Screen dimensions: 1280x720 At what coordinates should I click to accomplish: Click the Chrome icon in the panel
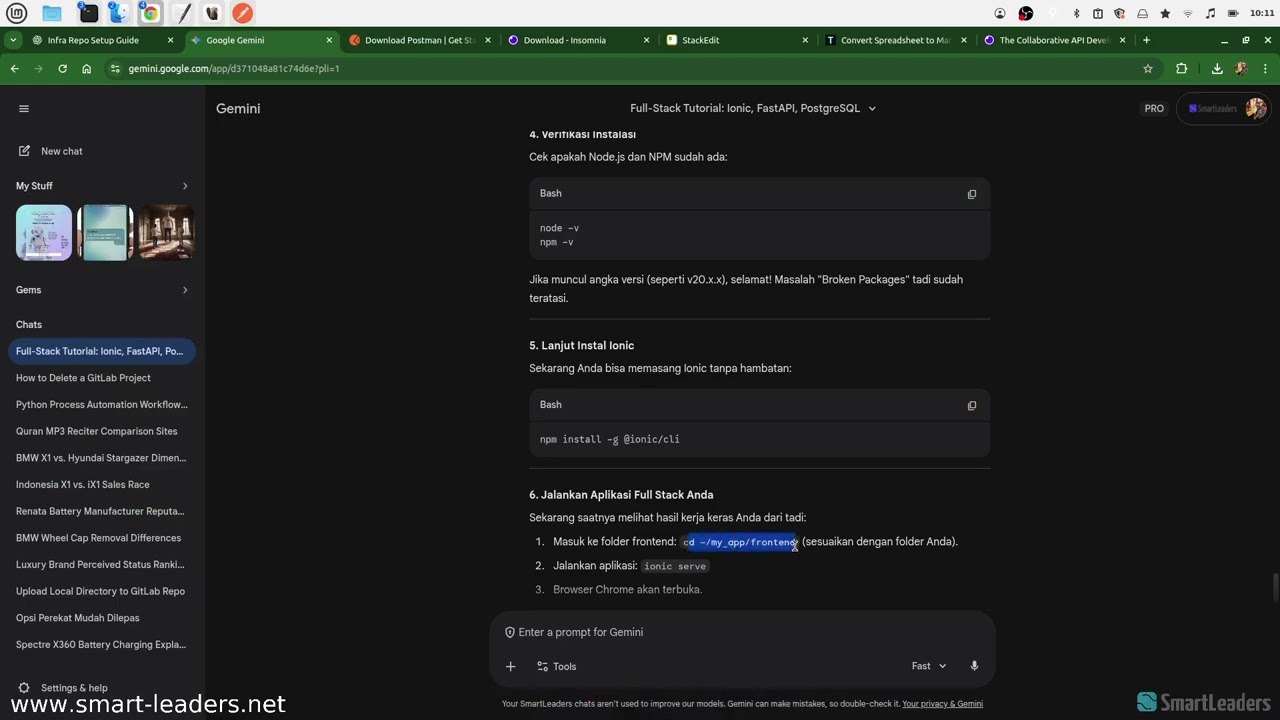point(150,13)
